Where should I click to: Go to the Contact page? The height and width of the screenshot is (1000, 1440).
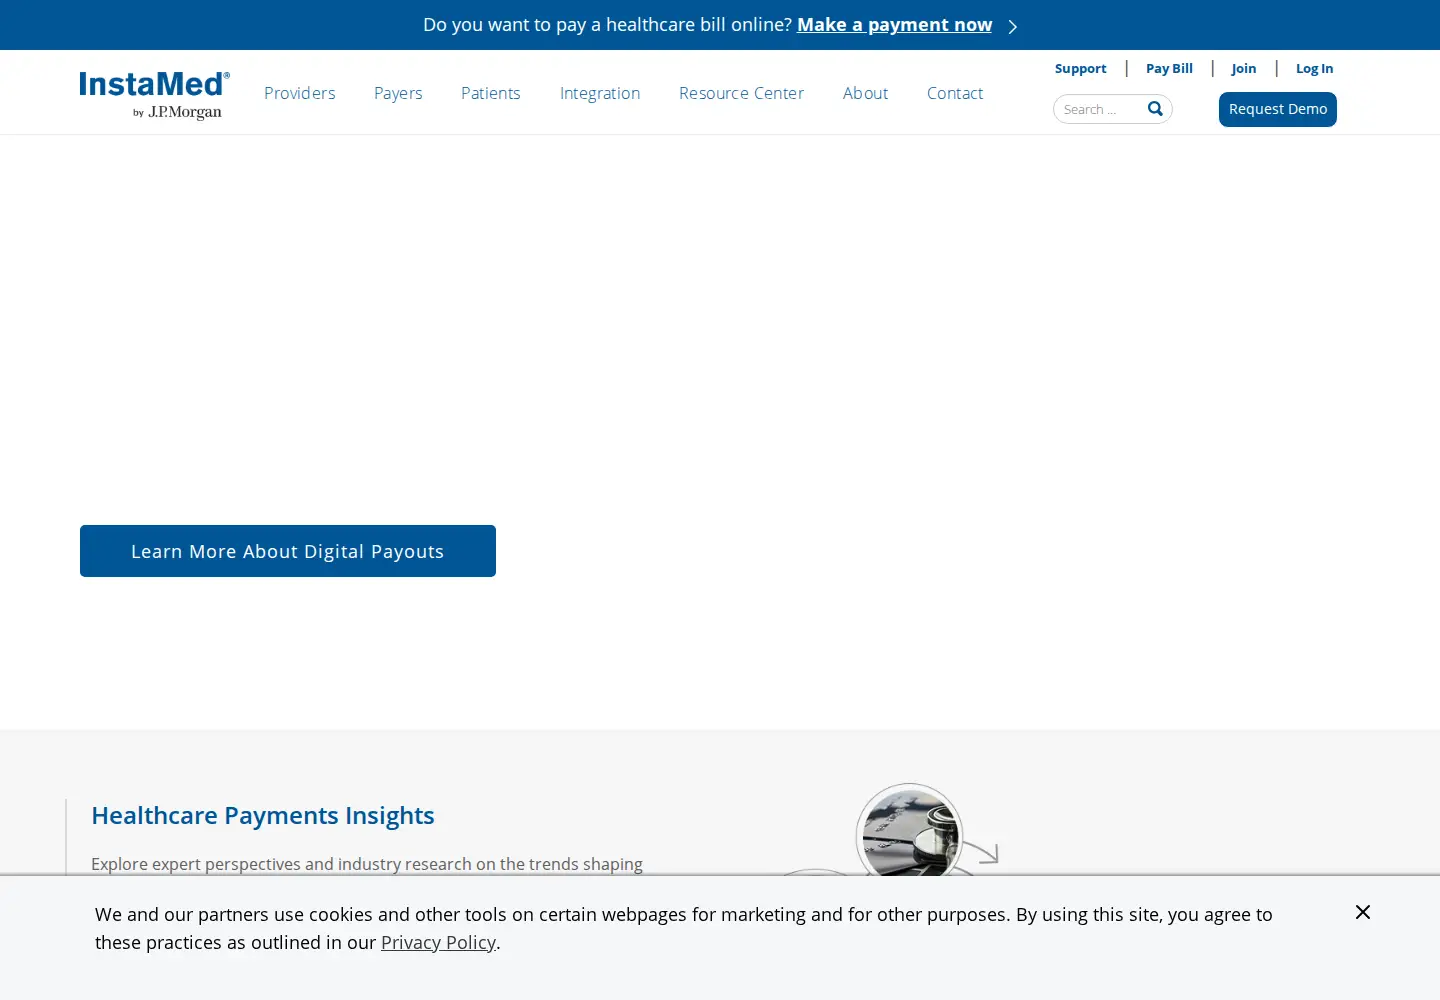click(x=955, y=93)
